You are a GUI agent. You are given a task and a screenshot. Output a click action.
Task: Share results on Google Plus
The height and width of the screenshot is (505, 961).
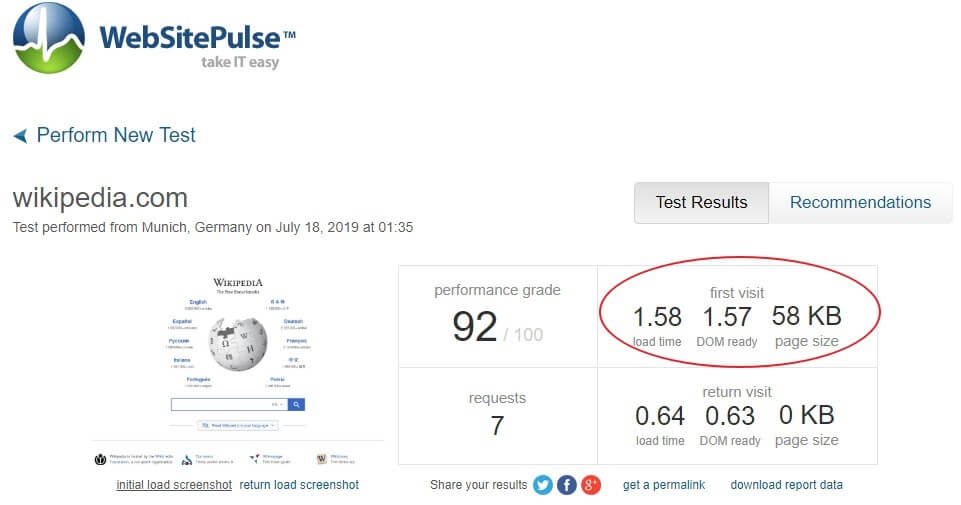pyautogui.click(x=591, y=485)
